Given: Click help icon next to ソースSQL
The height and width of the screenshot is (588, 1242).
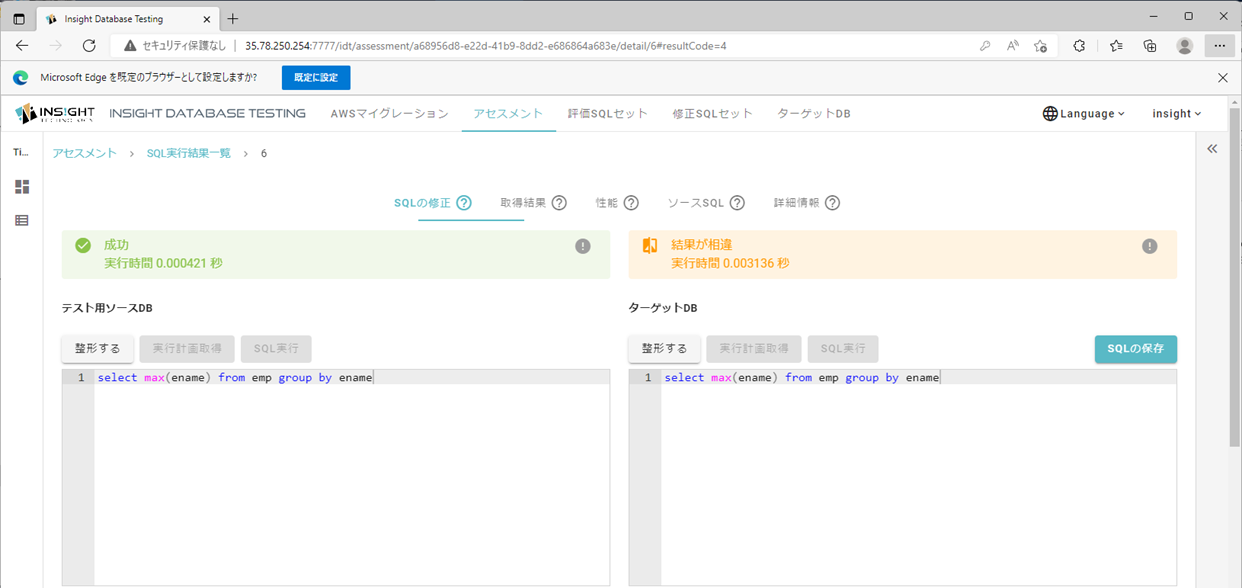Looking at the screenshot, I should coord(737,203).
